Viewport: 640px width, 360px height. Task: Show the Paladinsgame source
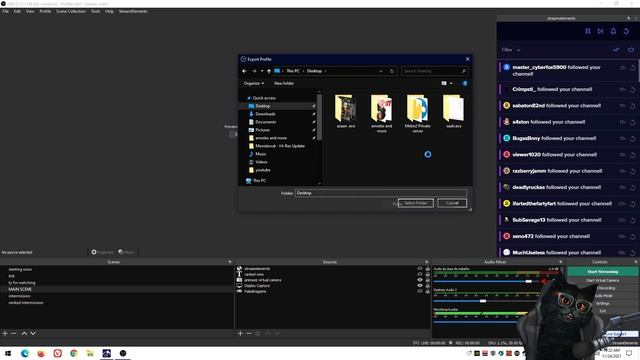pyautogui.click(x=420, y=291)
